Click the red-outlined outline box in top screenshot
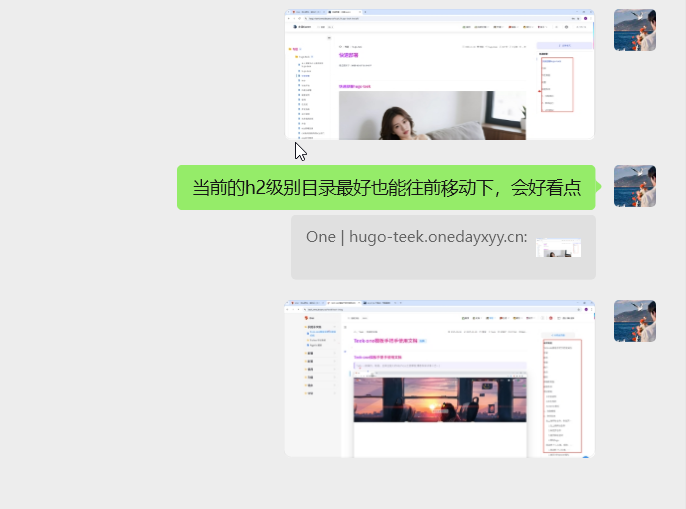This screenshot has height=509, width=686. (x=556, y=84)
